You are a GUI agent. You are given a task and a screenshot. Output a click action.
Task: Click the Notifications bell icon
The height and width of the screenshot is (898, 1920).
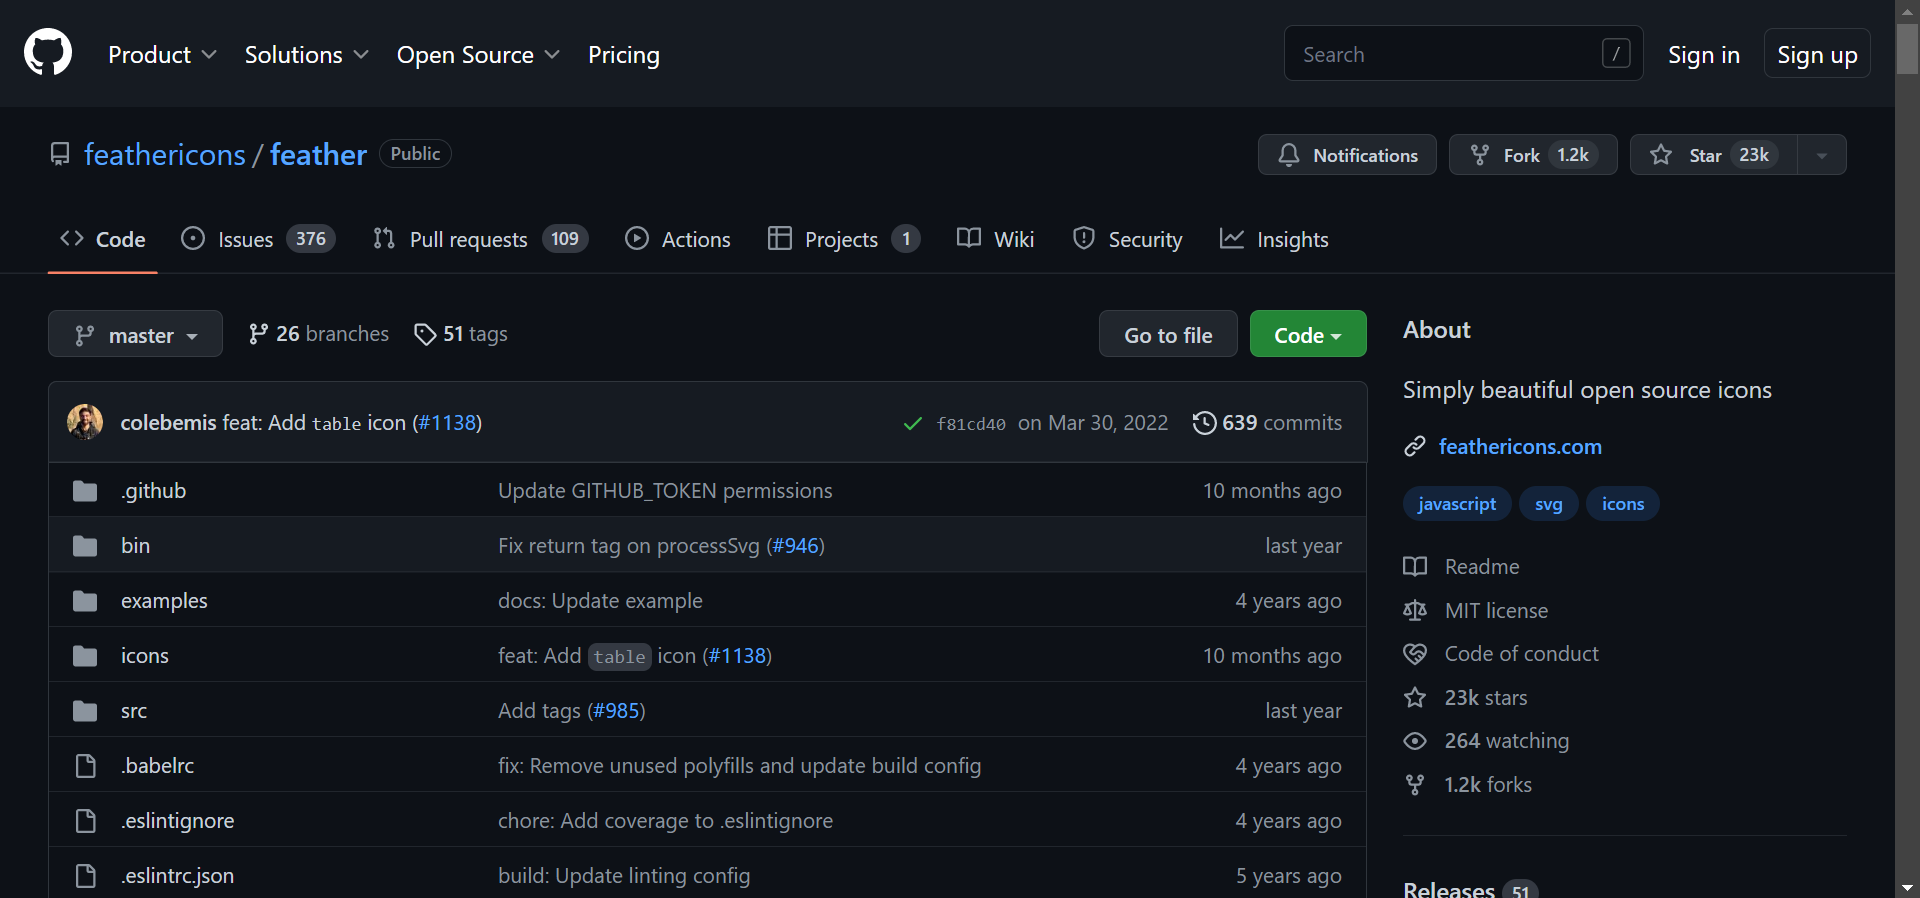(1289, 155)
